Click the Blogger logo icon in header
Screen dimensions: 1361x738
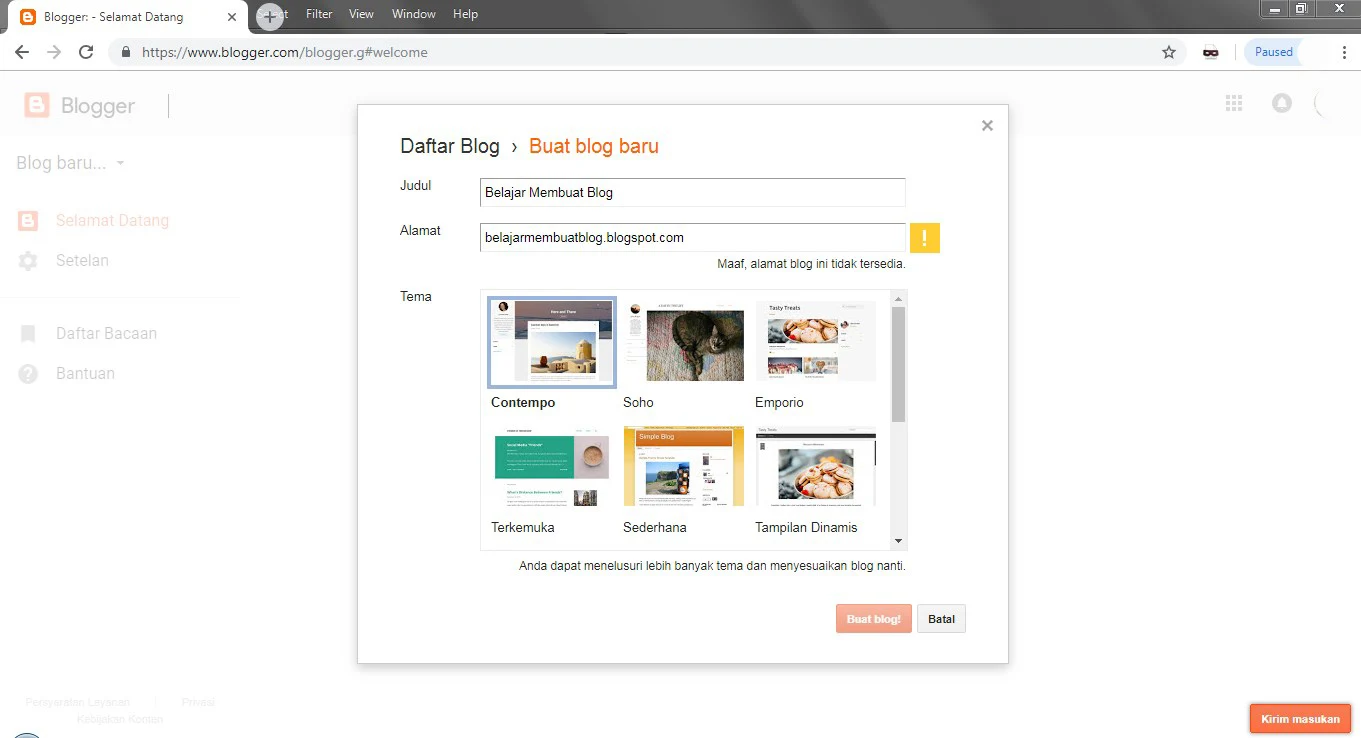(x=37, y=106)
